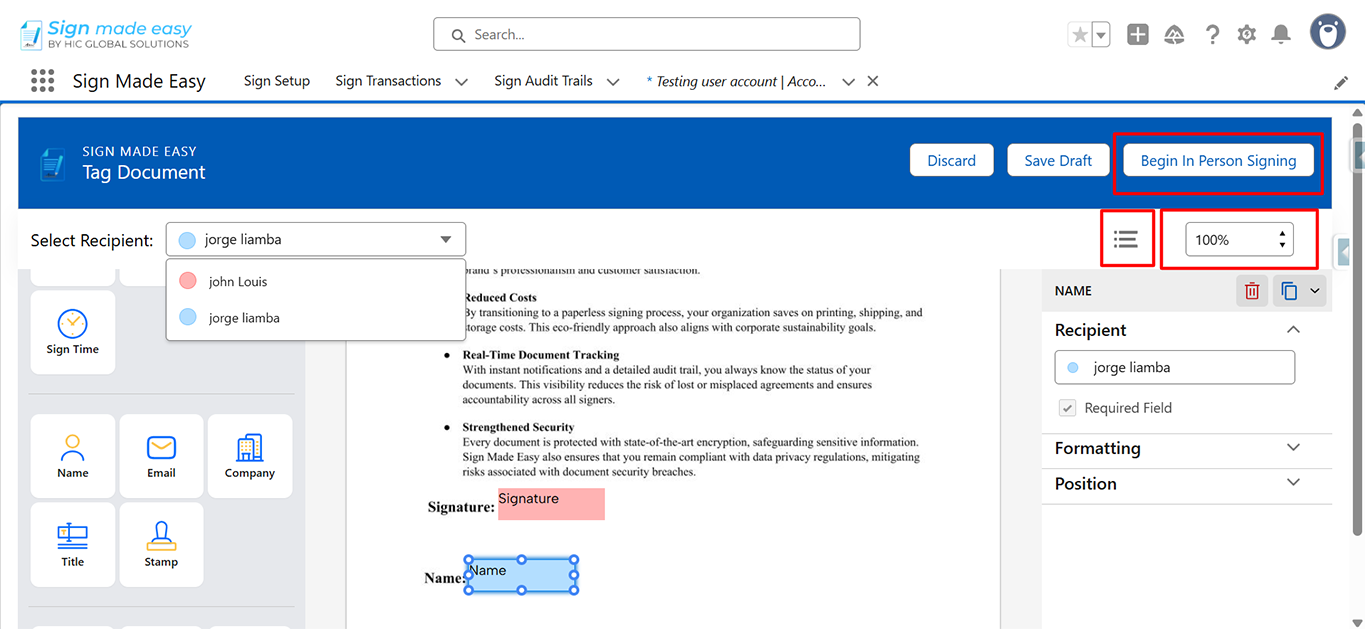Viewport: 1365px width, 637px height.
Task: Open the copy options dropdown arrow
Action: tap(1315, 291)
